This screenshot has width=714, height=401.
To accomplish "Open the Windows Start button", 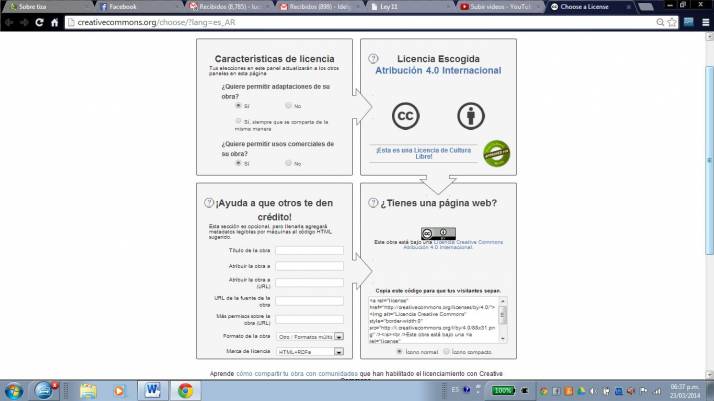I will click(x=13, y=391).
